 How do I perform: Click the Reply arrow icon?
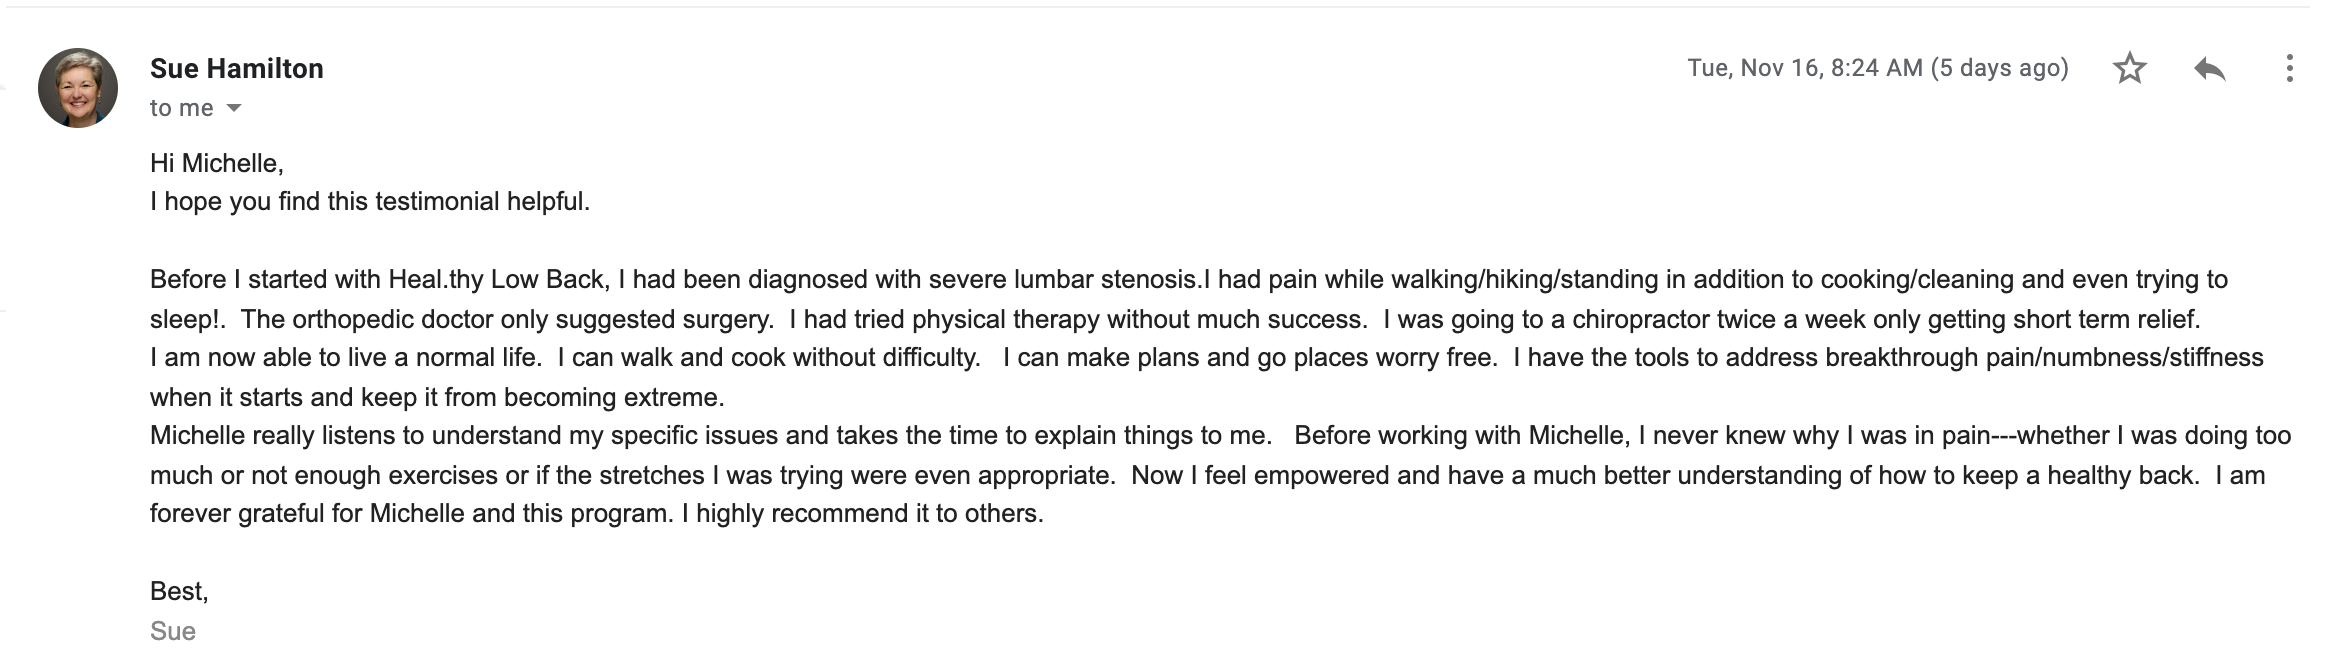(x=2209, y=69)
